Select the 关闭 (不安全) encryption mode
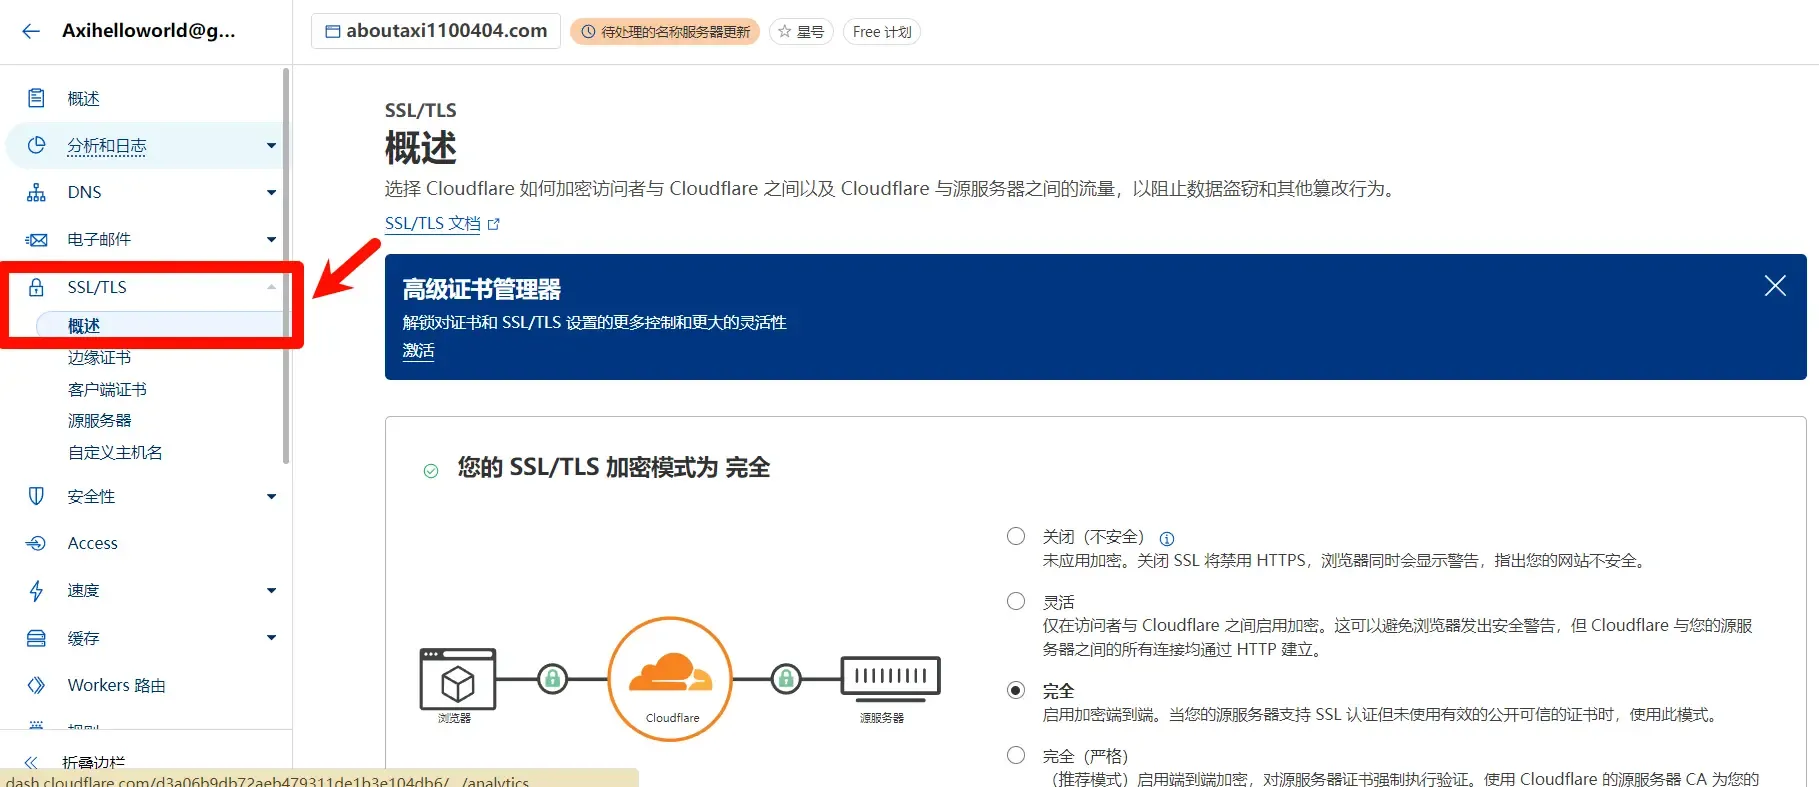 pyautogui.click(x=1016, y=536)
